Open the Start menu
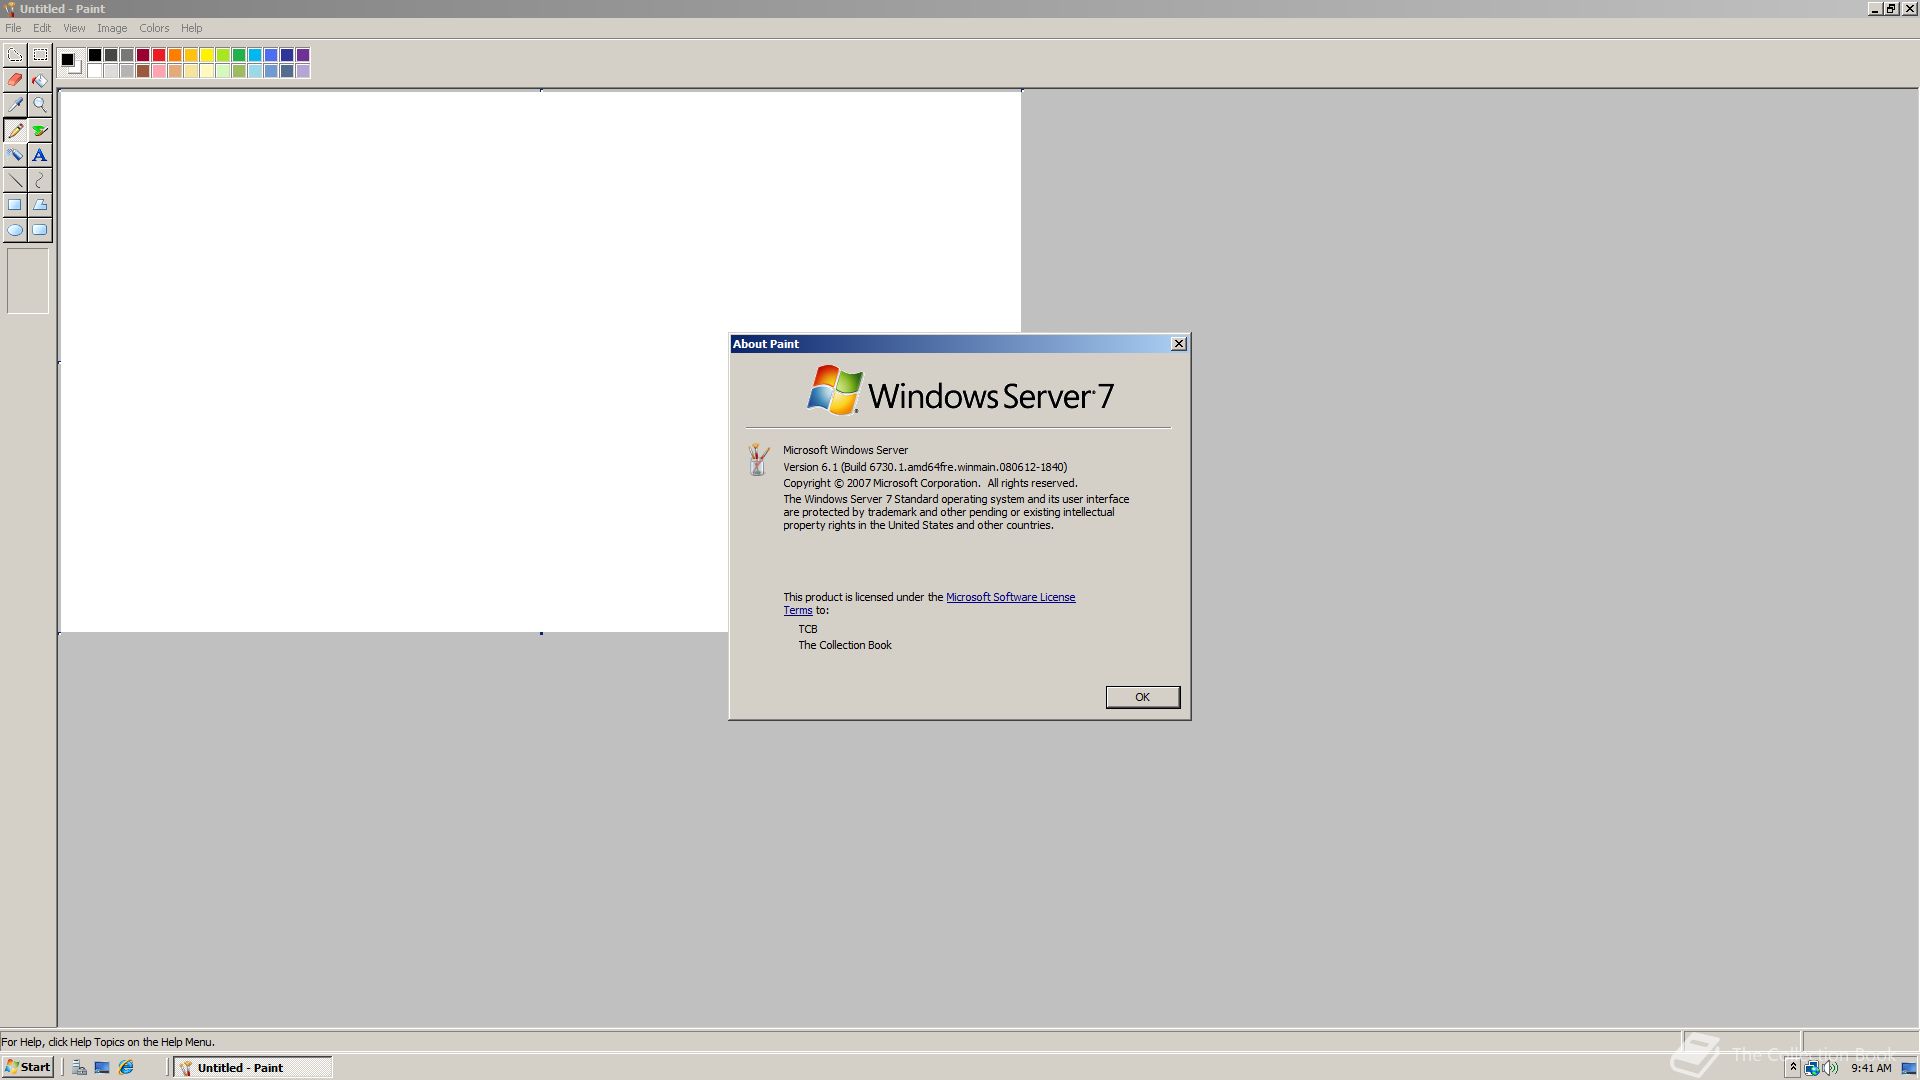Viewport: 1920px width, 1080px height. (28, 1067)
